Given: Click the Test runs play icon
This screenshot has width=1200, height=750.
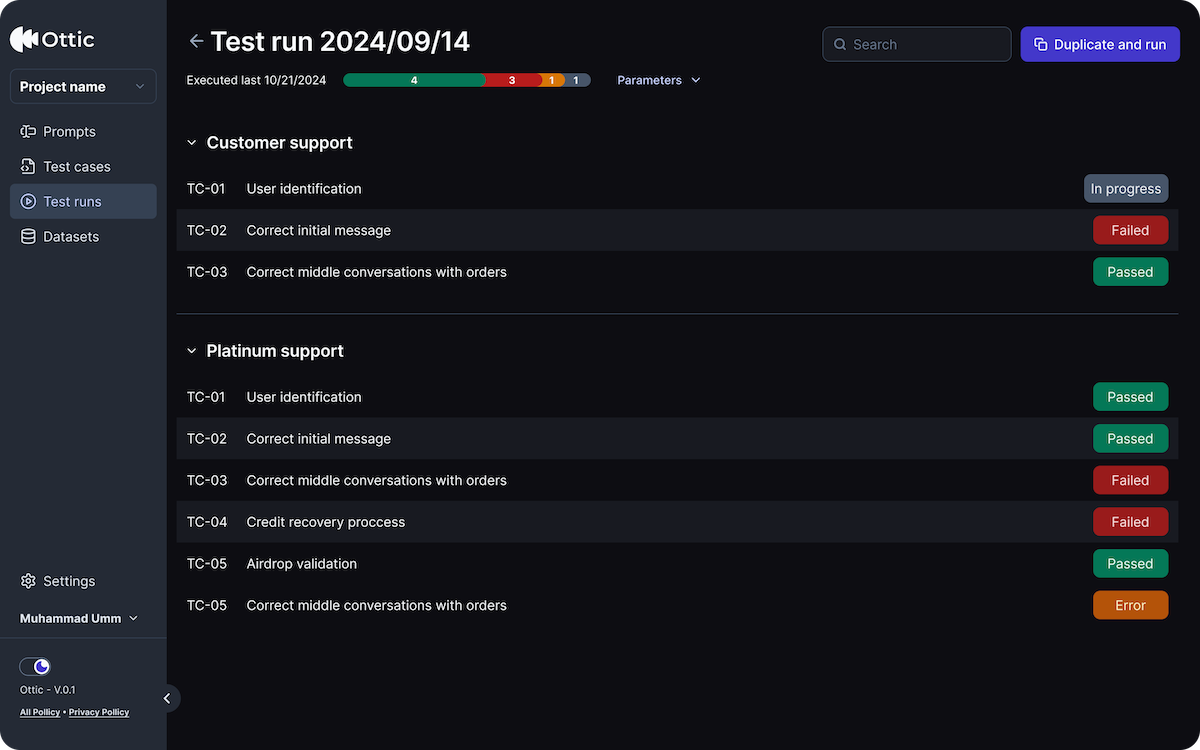Looking at the screenshot, I should pos(28,202).
